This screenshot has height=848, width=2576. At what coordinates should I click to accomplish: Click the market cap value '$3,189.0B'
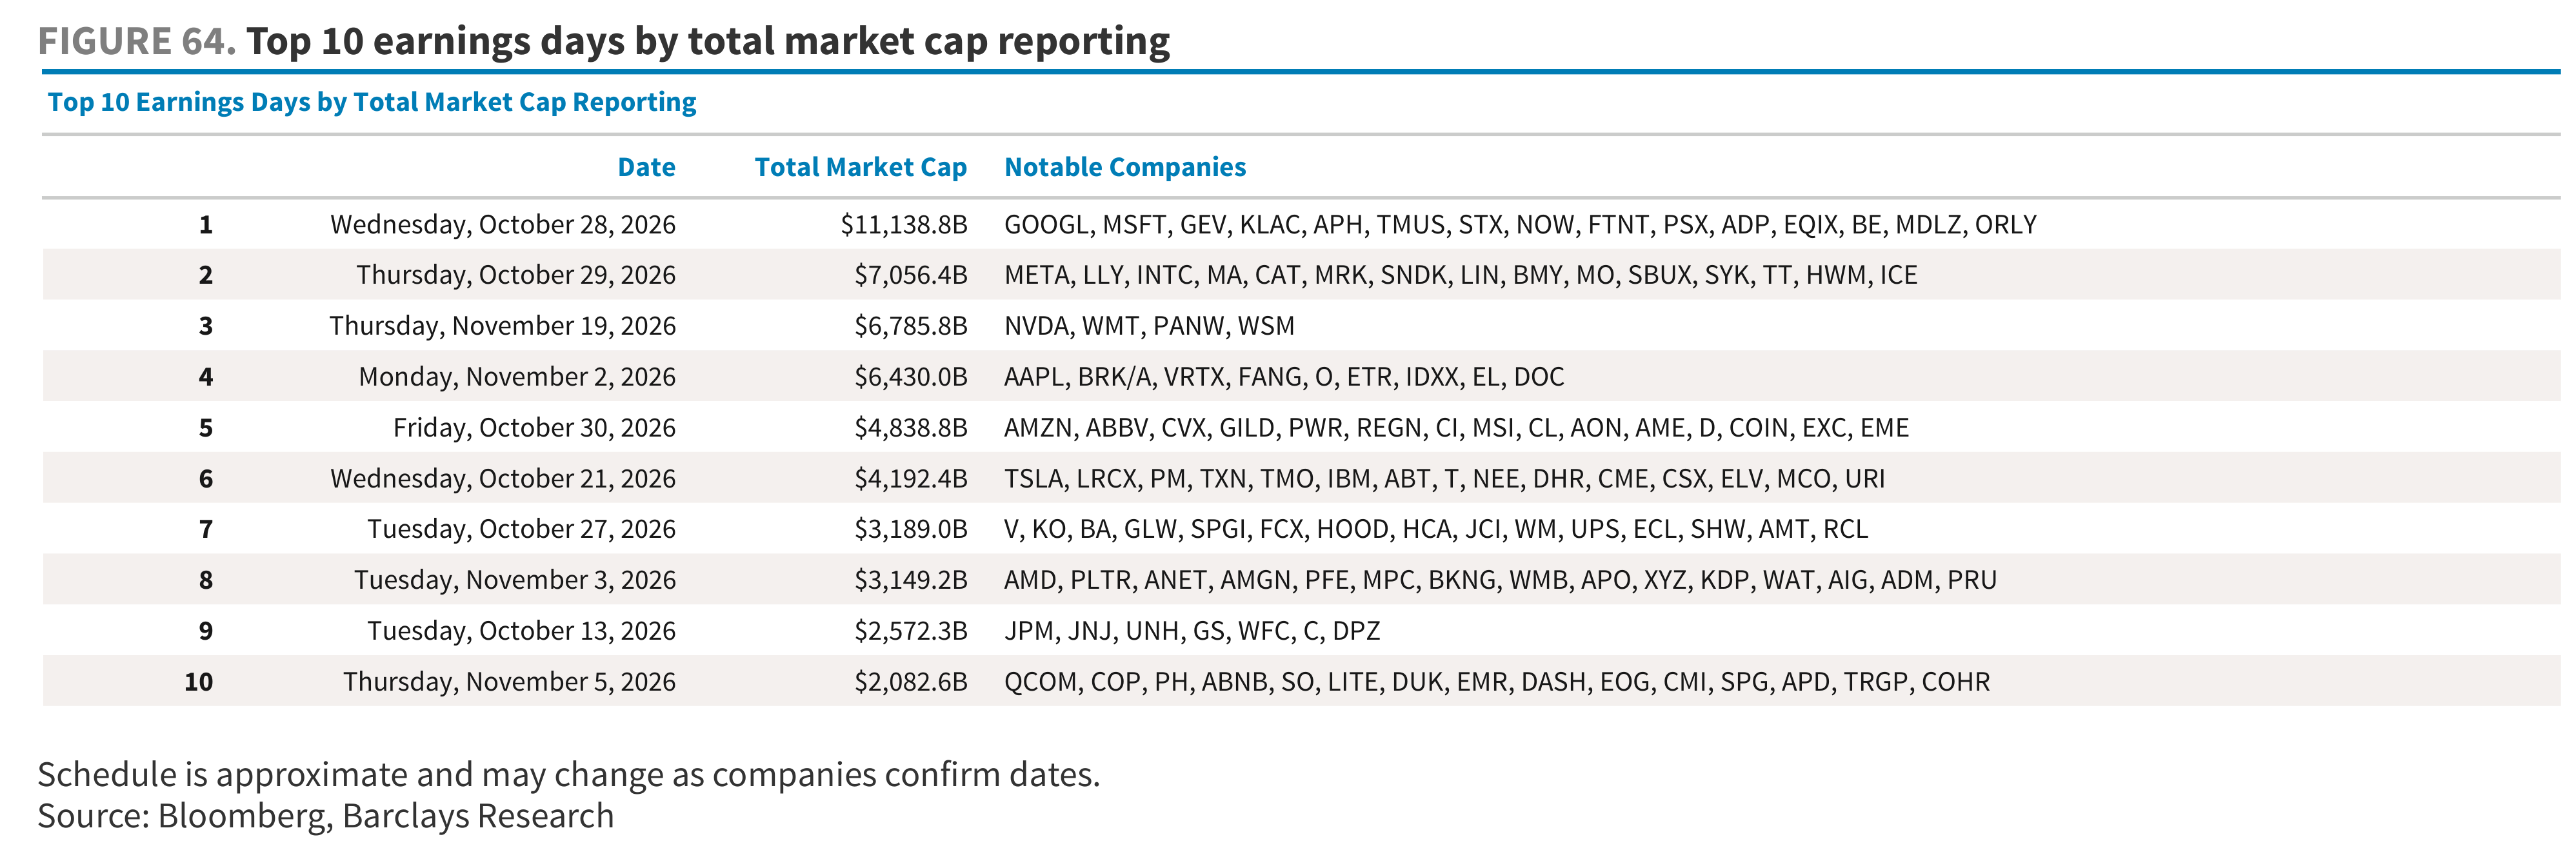click(910, 529)
